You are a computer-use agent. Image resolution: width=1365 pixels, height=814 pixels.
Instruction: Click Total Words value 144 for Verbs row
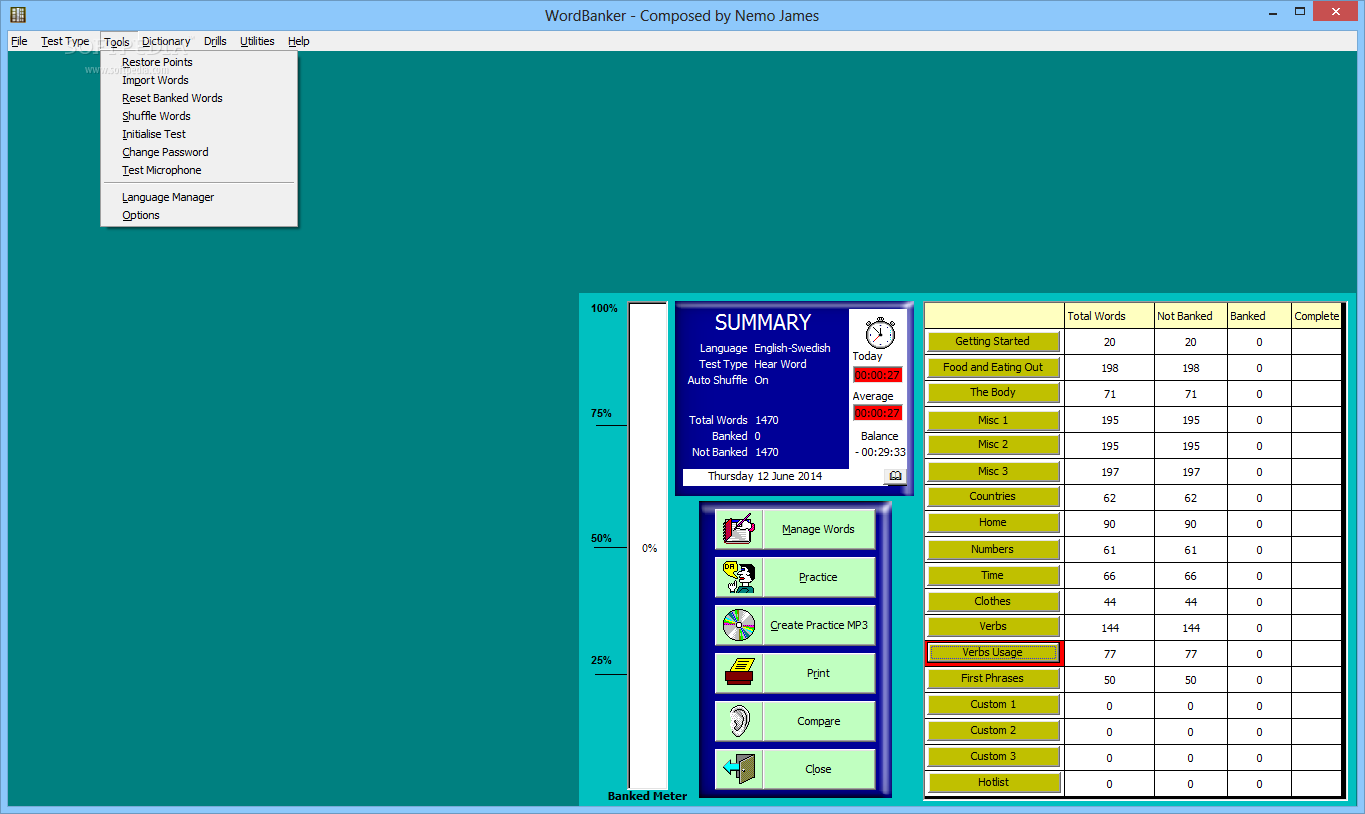(1109, 628)
